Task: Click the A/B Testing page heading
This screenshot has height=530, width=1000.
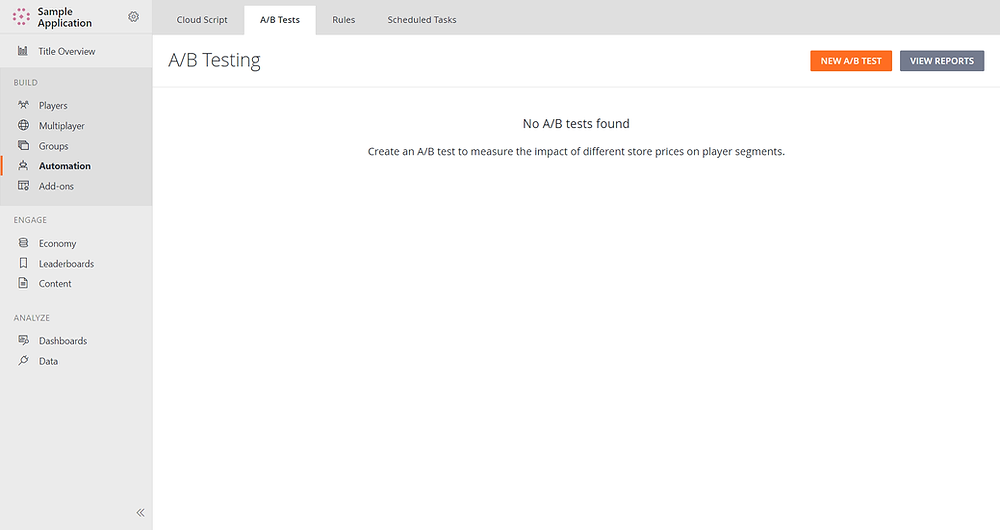Action: tap(214, 60)
